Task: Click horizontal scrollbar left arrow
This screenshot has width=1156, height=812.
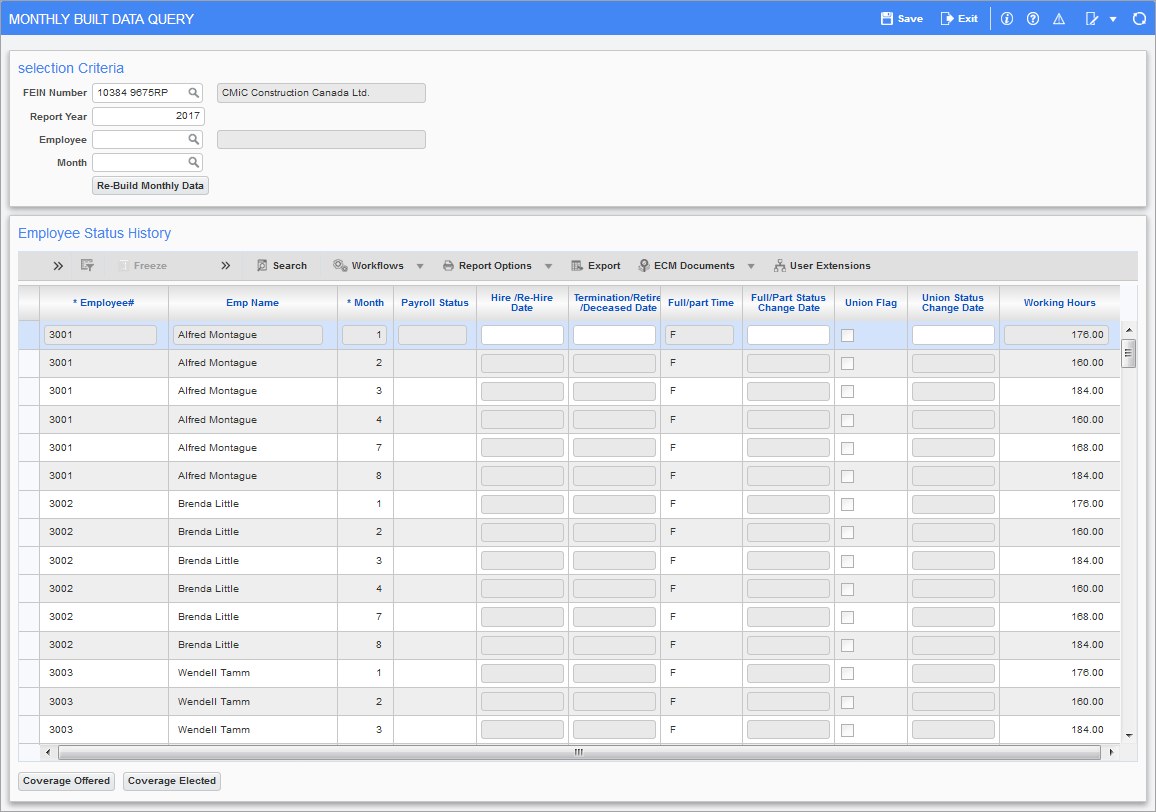Action: pyautogui.click(x=48, y=752)
